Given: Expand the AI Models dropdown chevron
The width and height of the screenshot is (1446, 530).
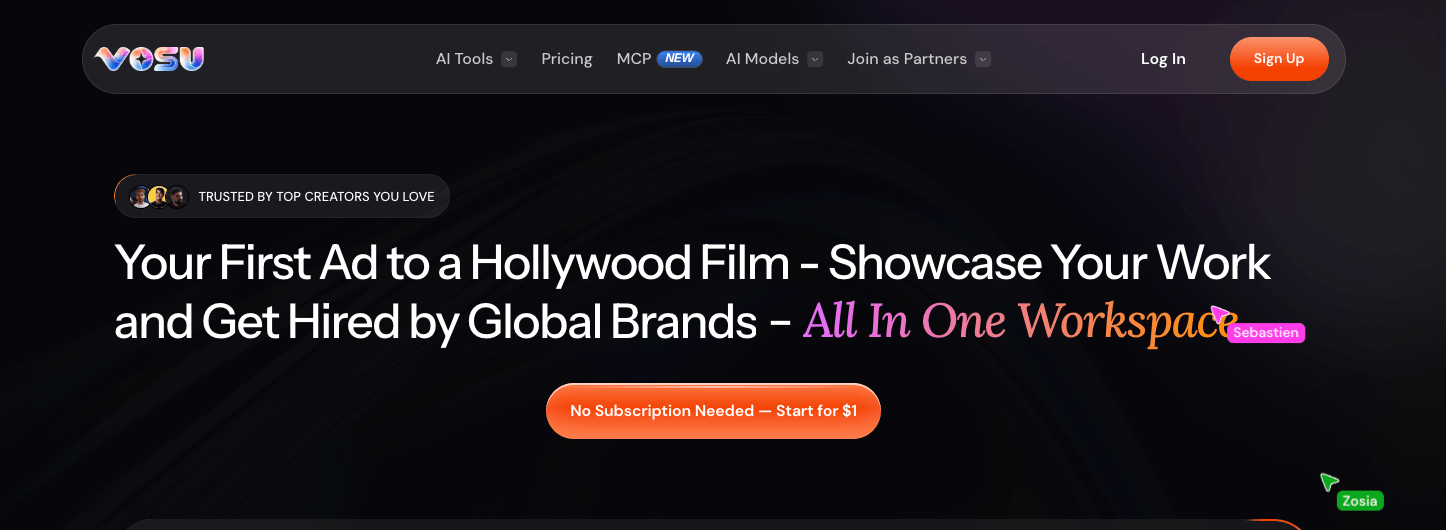Looking at the screenshot, I should [815, 59].
